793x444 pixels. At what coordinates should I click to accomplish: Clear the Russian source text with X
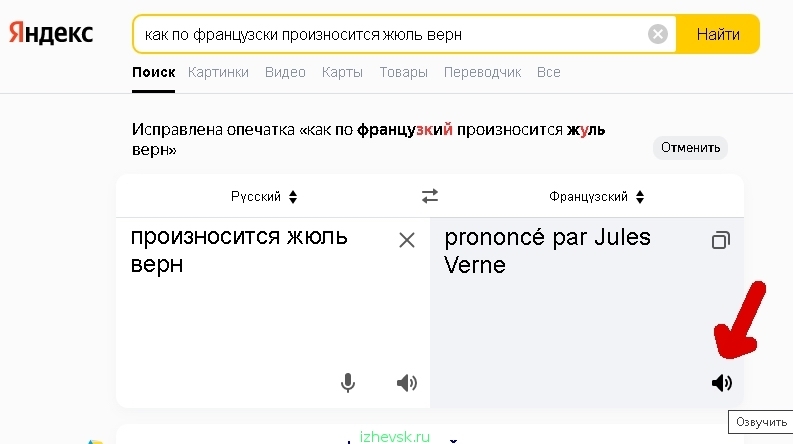(407, 240)
